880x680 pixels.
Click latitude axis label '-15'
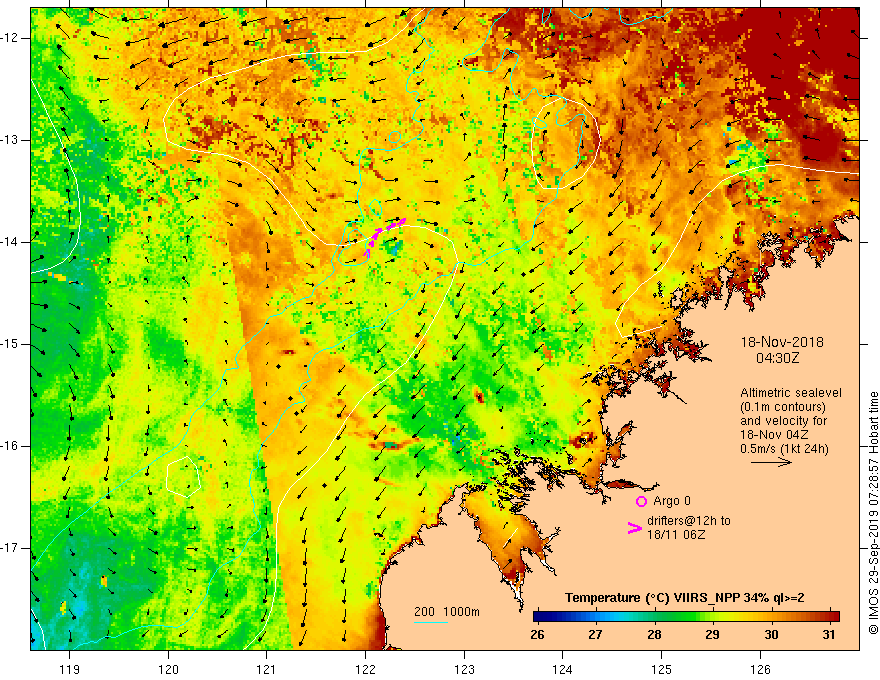10,344
